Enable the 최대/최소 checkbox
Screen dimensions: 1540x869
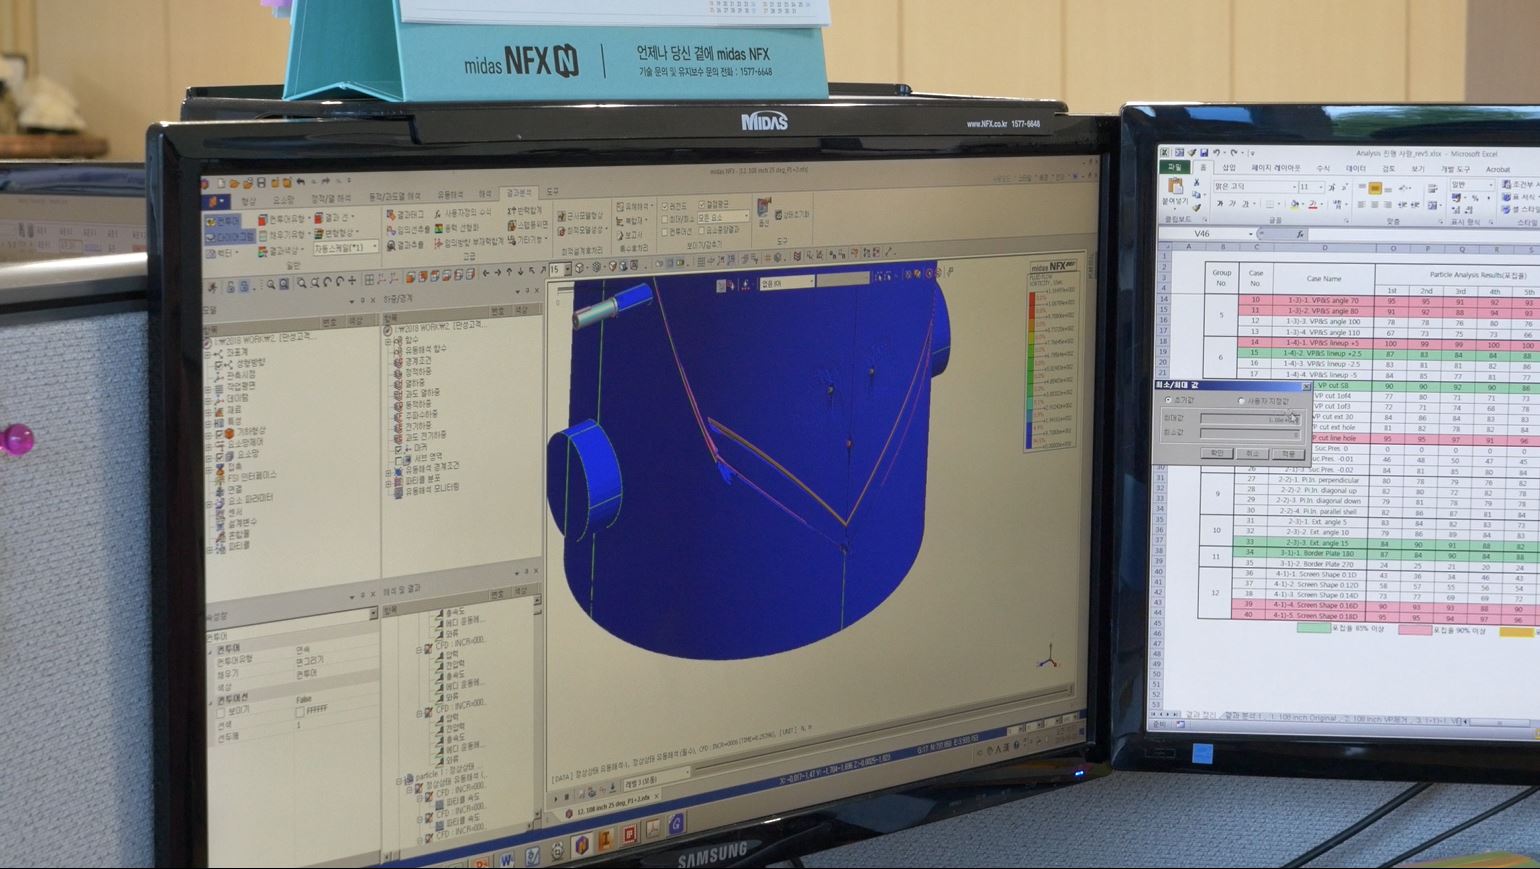tap(664, 219)
